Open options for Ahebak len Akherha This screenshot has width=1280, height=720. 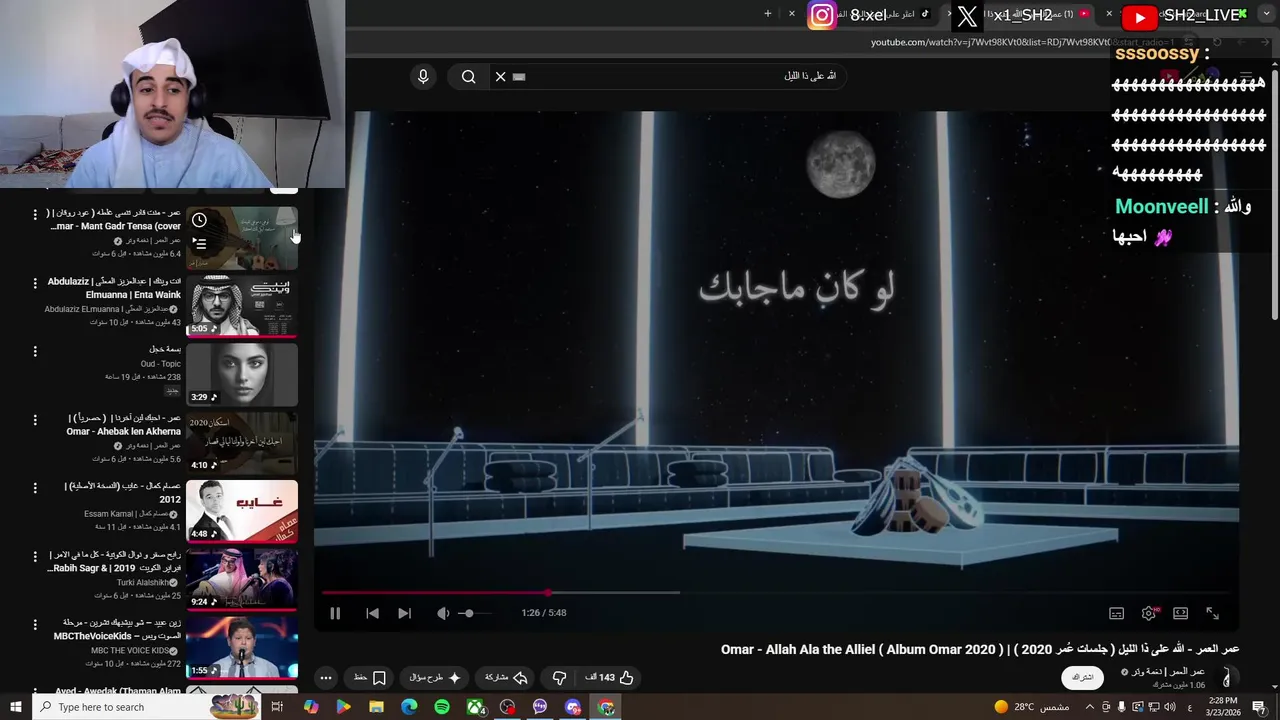tap(35, 419)
